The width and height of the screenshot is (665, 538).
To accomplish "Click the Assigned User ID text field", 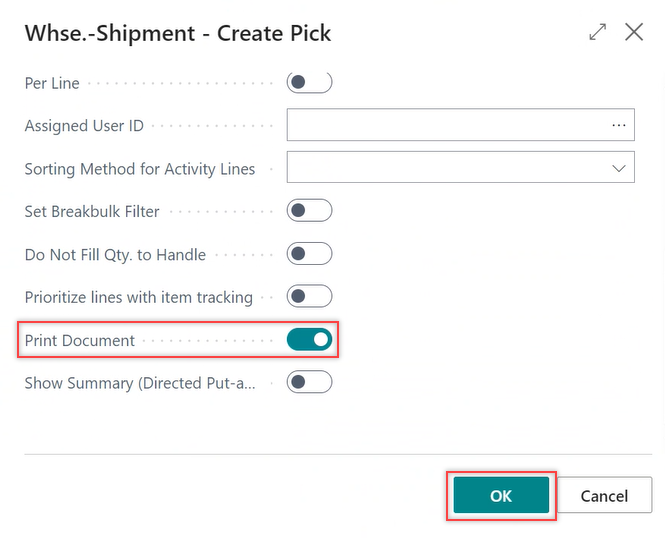I will [x=445, y=125].
